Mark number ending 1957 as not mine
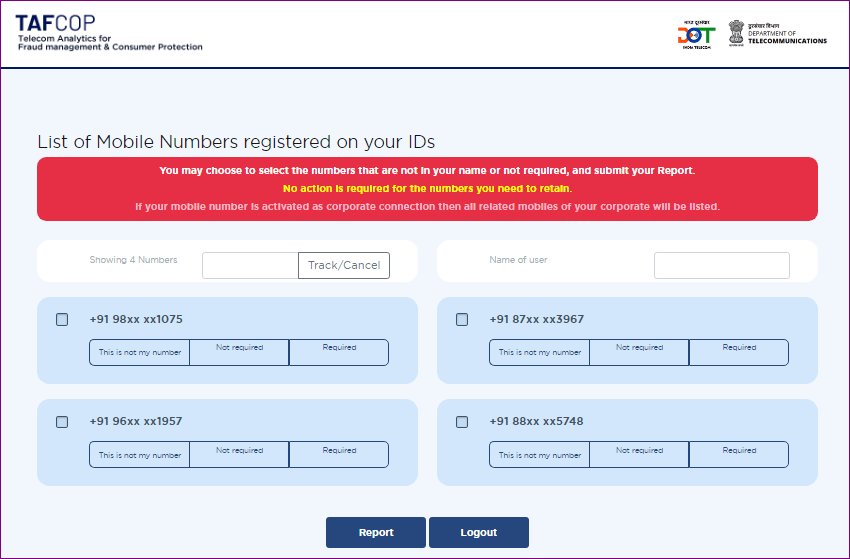The image size is (850, 559). pyautogui.click(x=139, y=455)
